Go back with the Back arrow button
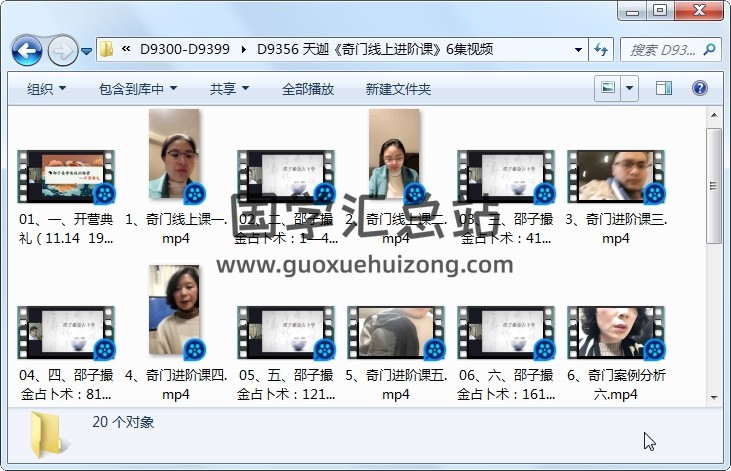Image resolution: width=731 pixels, height=471 pixels. pyautogui.click(x=27, y=50)
